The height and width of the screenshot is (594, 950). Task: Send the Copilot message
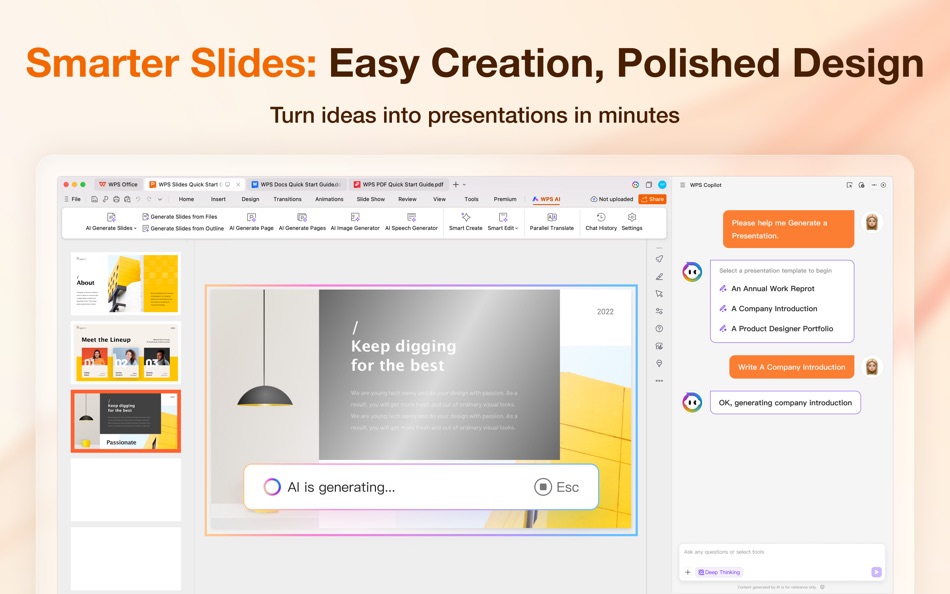pyautogui.click(x=876, y=572)
